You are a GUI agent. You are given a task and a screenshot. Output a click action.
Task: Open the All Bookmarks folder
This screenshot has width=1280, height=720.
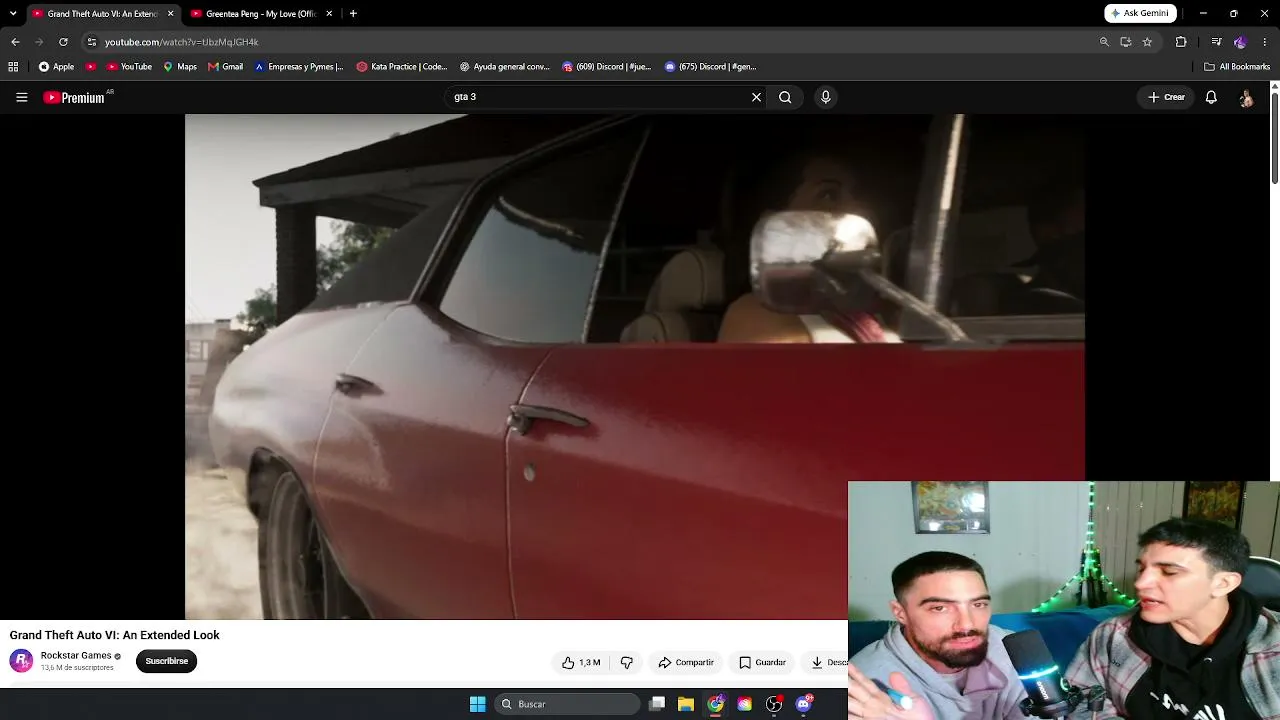pyautogui.click(x=1237, y=67)
